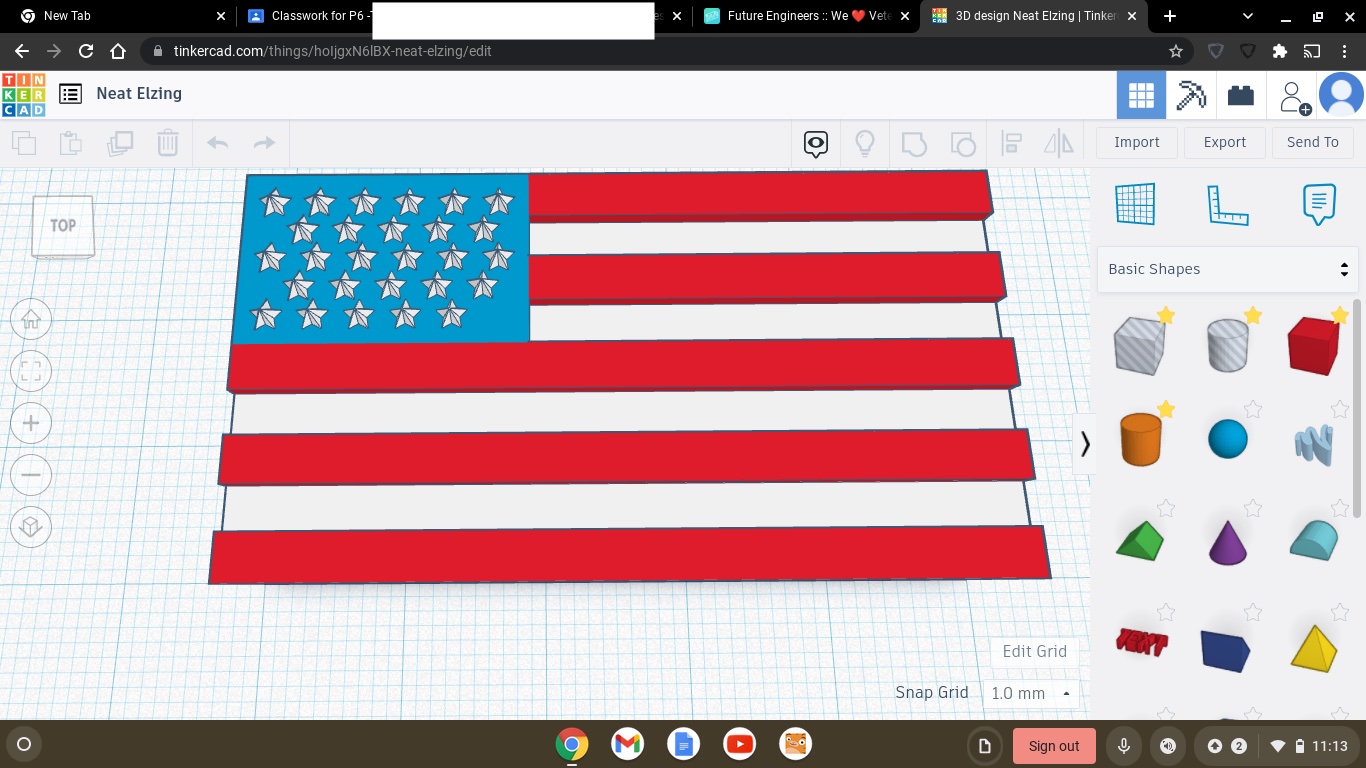1366x768 pixels.
Task: Click the Export button
Action: pos(1225,142)
